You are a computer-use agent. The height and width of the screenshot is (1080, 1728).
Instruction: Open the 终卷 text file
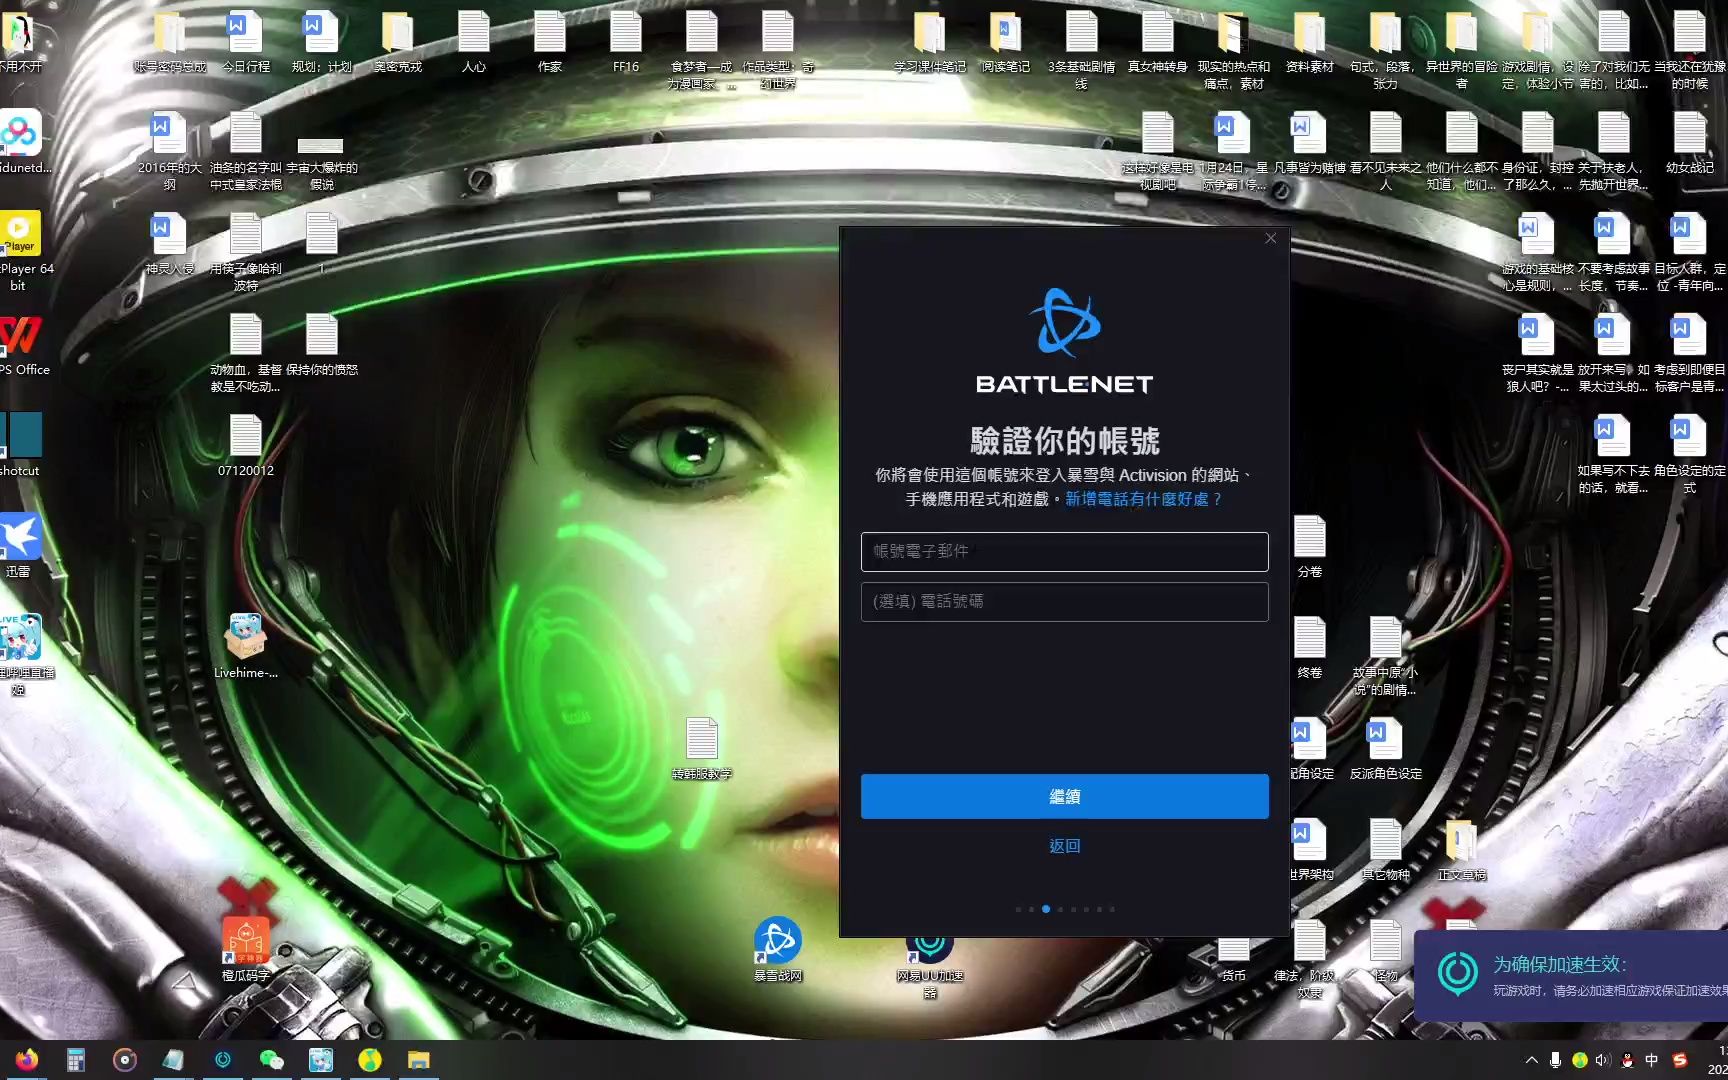pos(1310,647)
